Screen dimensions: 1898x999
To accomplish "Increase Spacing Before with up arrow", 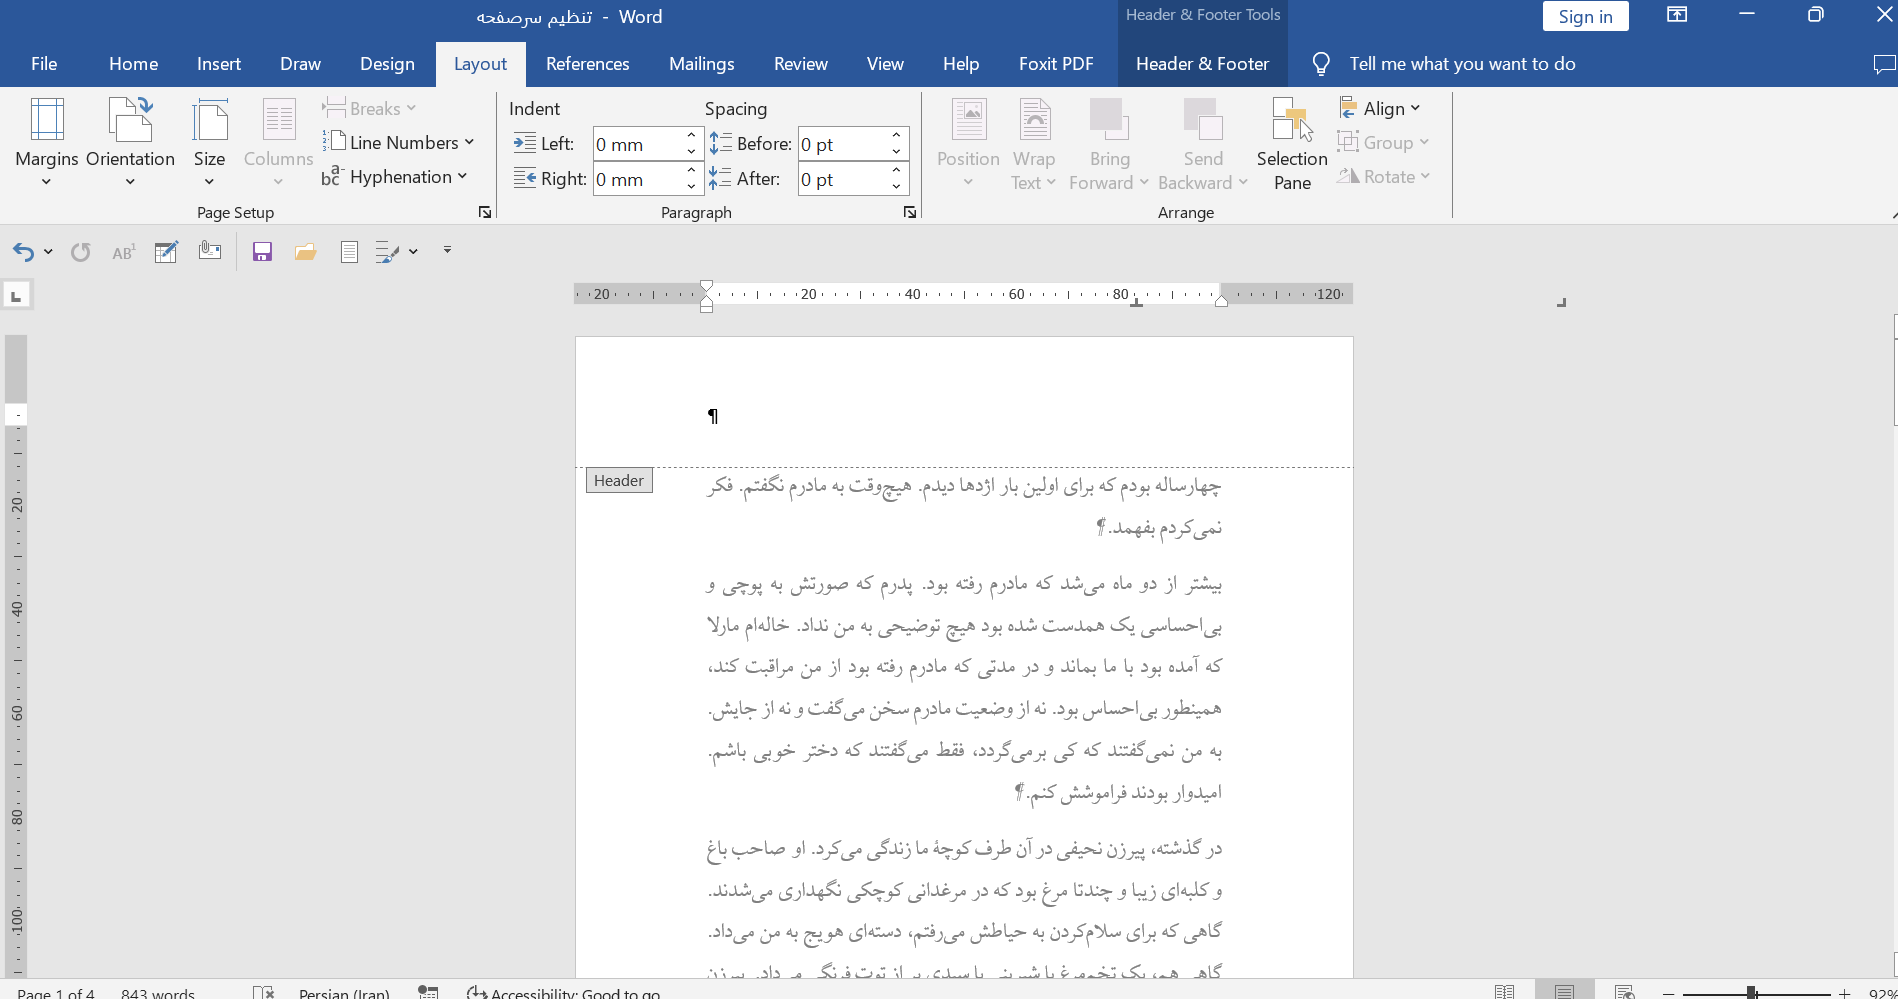I will [897, 135].
